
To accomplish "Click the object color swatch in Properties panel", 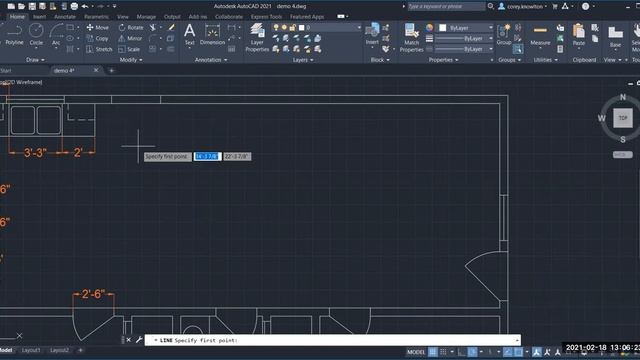I will tap(442, 28).
